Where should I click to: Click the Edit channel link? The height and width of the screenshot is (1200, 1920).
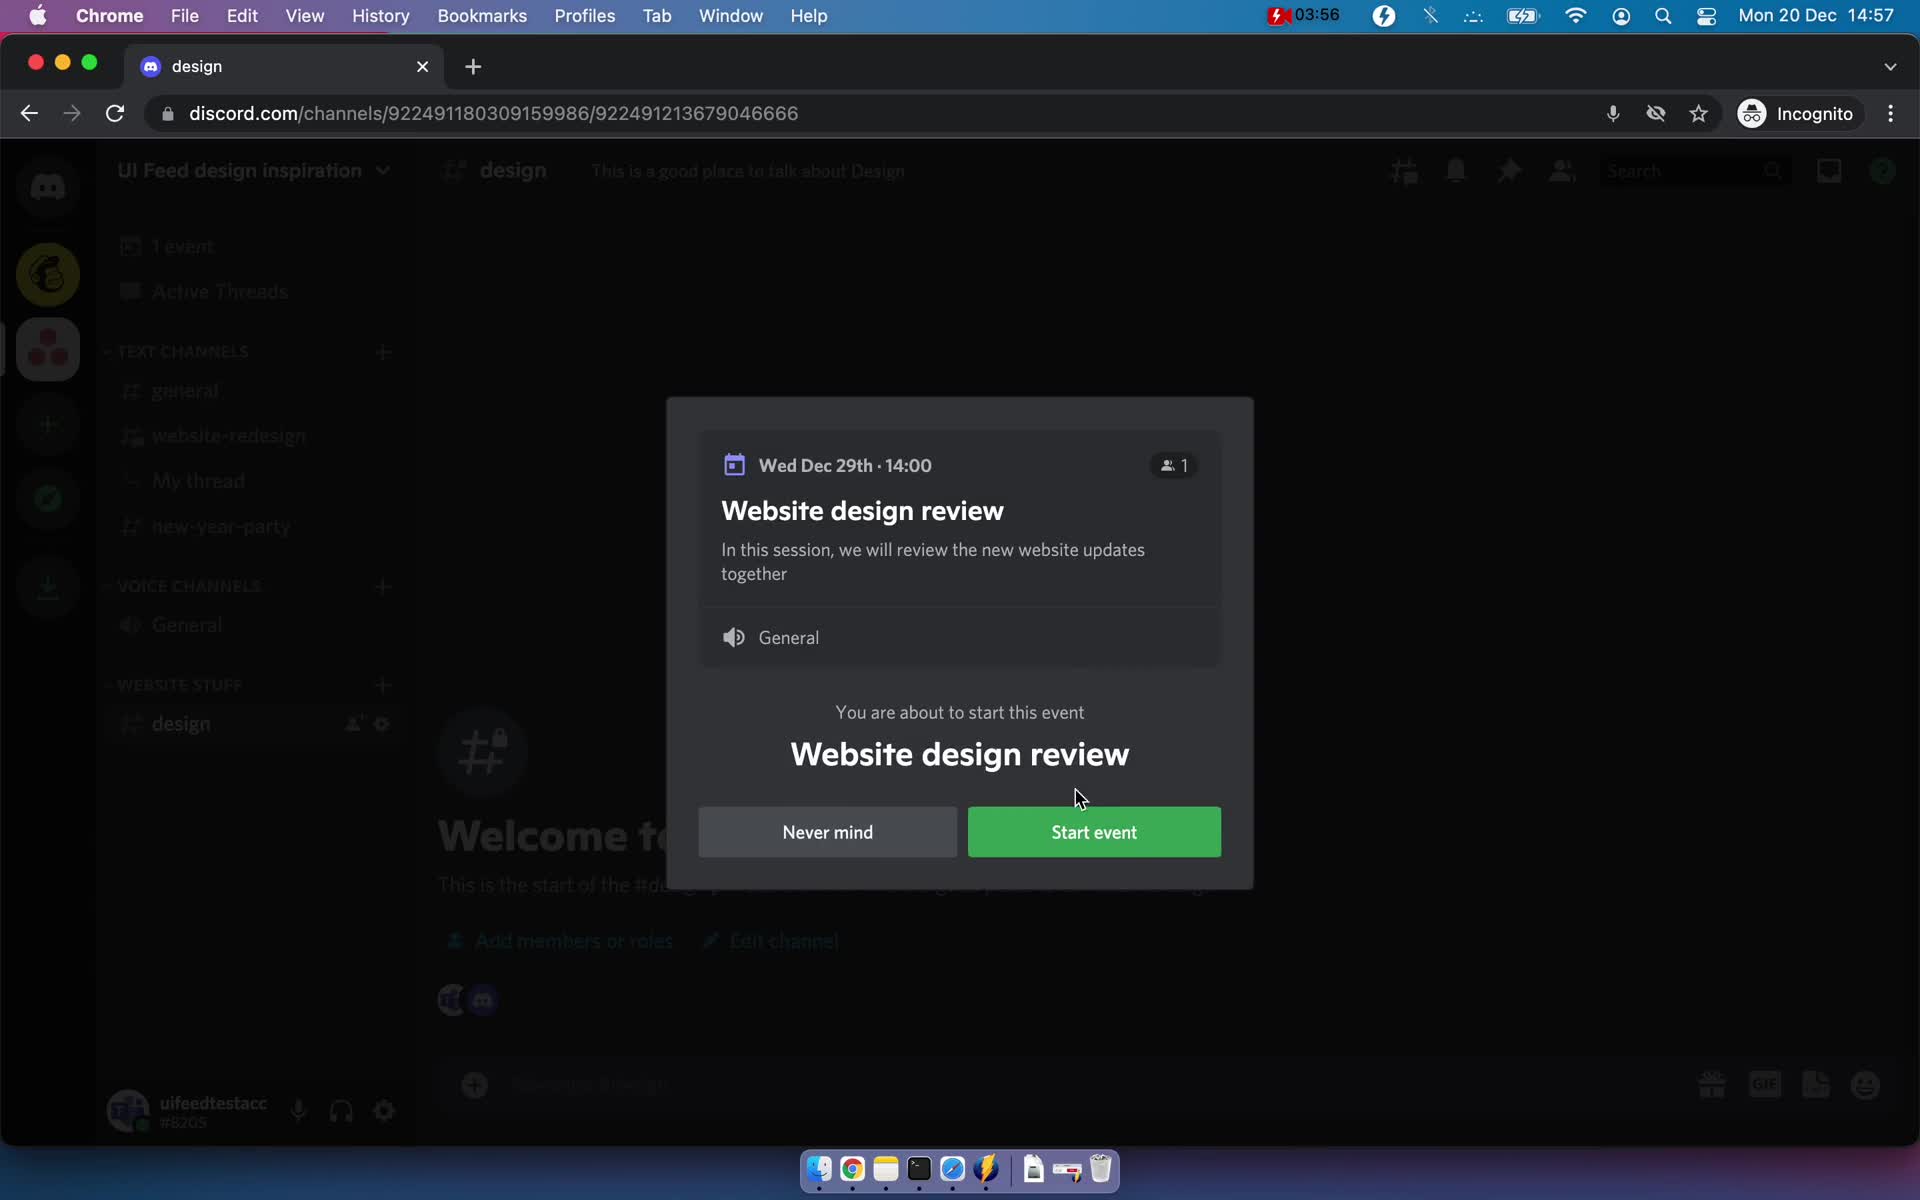pyautogui.click(x=771, y=941)
